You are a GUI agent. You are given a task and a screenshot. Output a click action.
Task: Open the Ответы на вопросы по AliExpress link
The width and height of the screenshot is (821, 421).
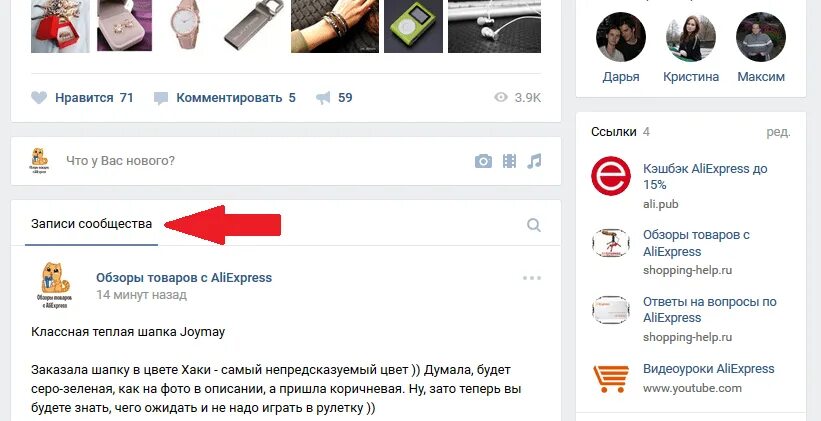tap(709, 309)
